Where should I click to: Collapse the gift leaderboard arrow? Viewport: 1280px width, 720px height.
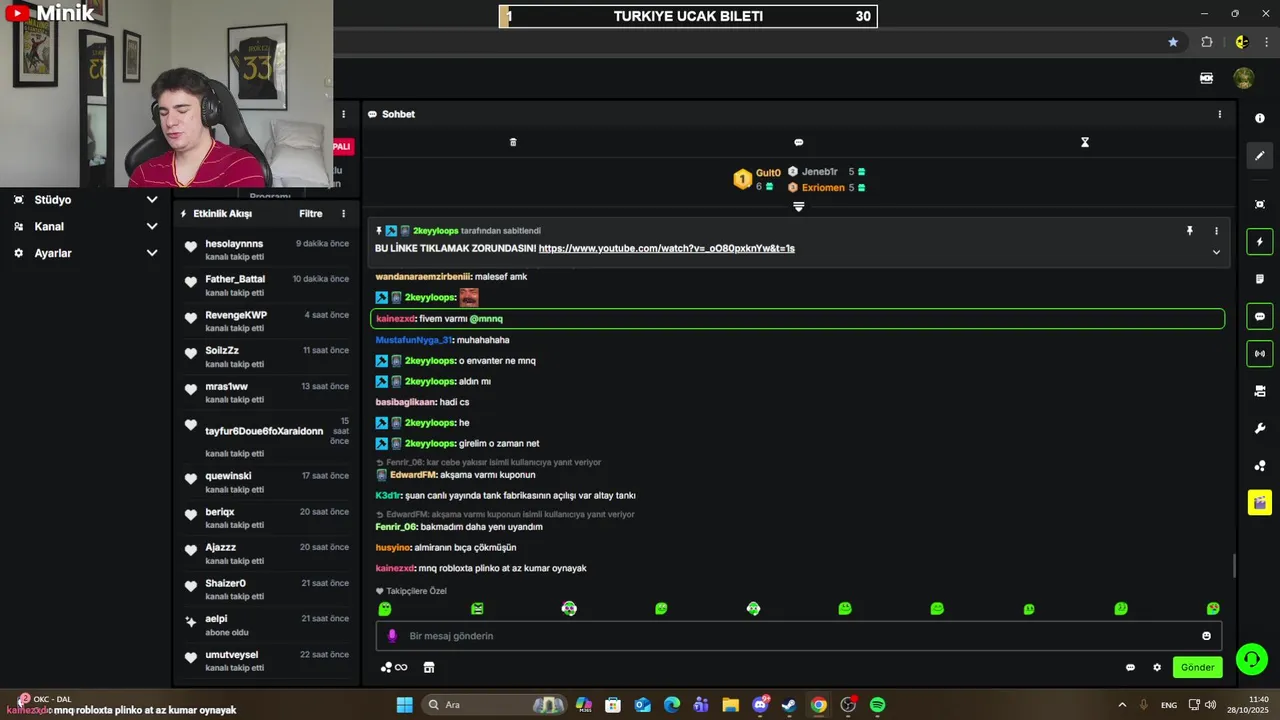click(798, 206)
